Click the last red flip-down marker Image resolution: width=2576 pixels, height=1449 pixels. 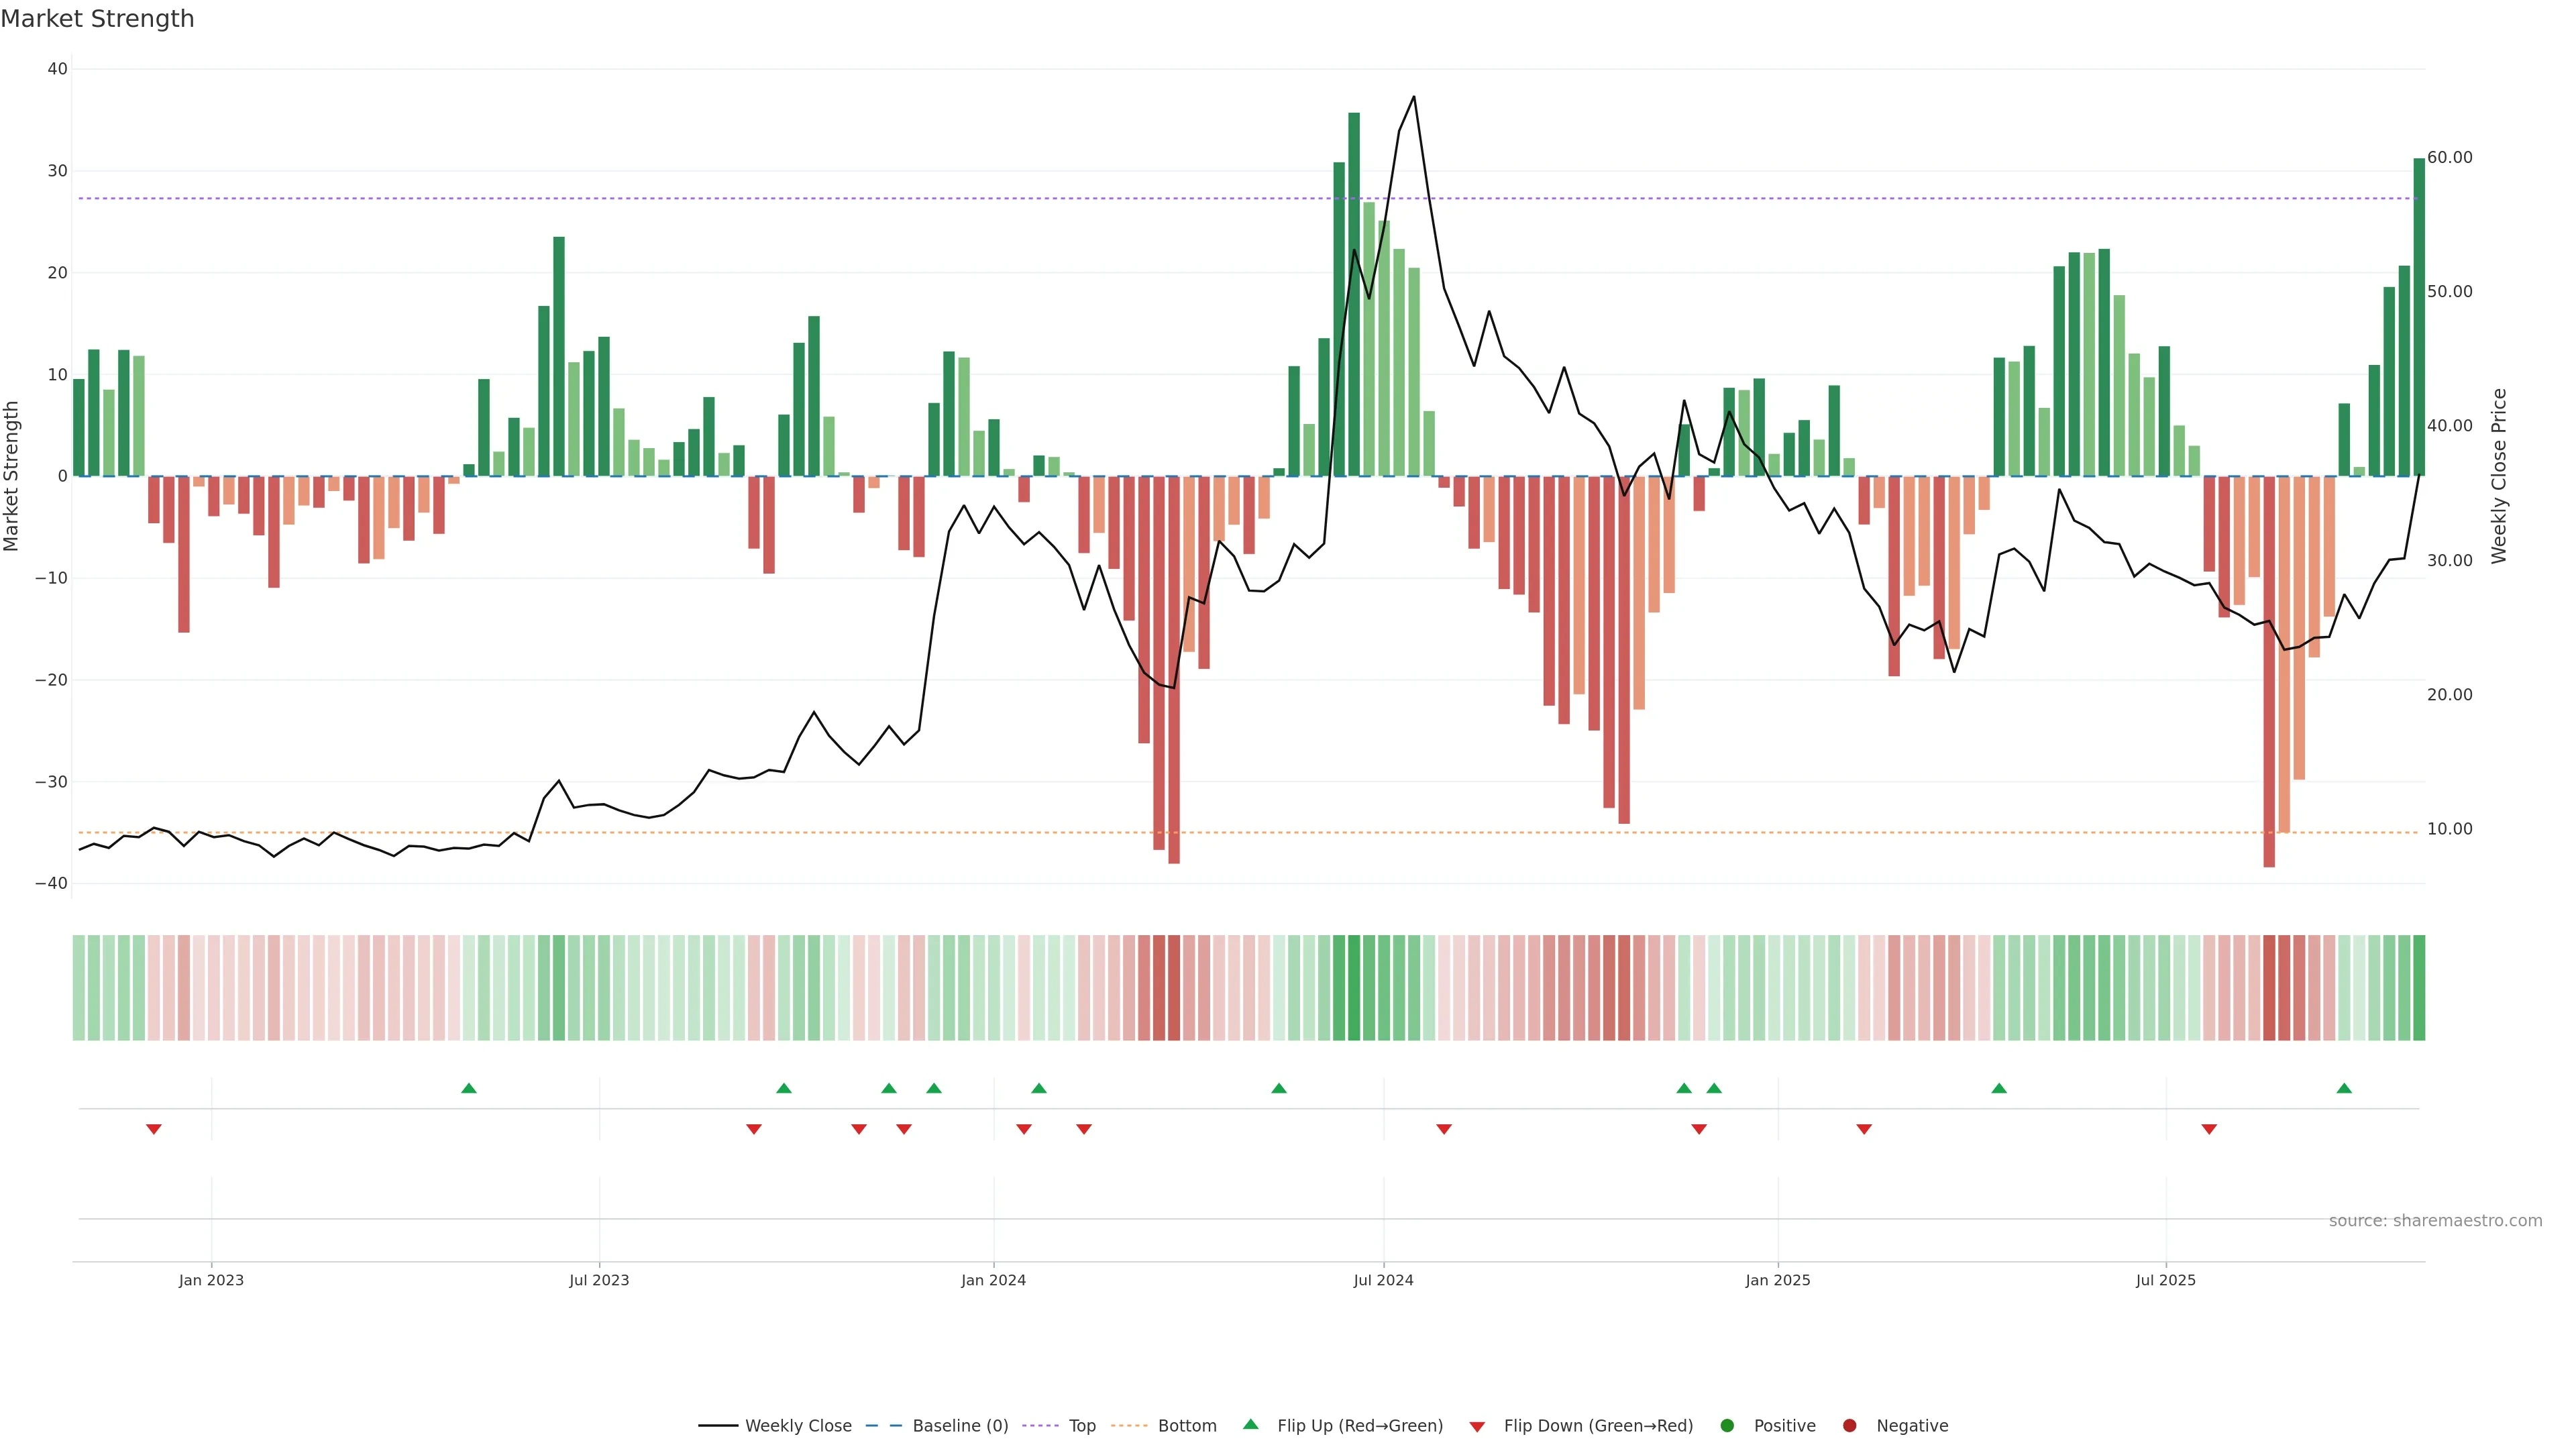click(2209, 1129)
